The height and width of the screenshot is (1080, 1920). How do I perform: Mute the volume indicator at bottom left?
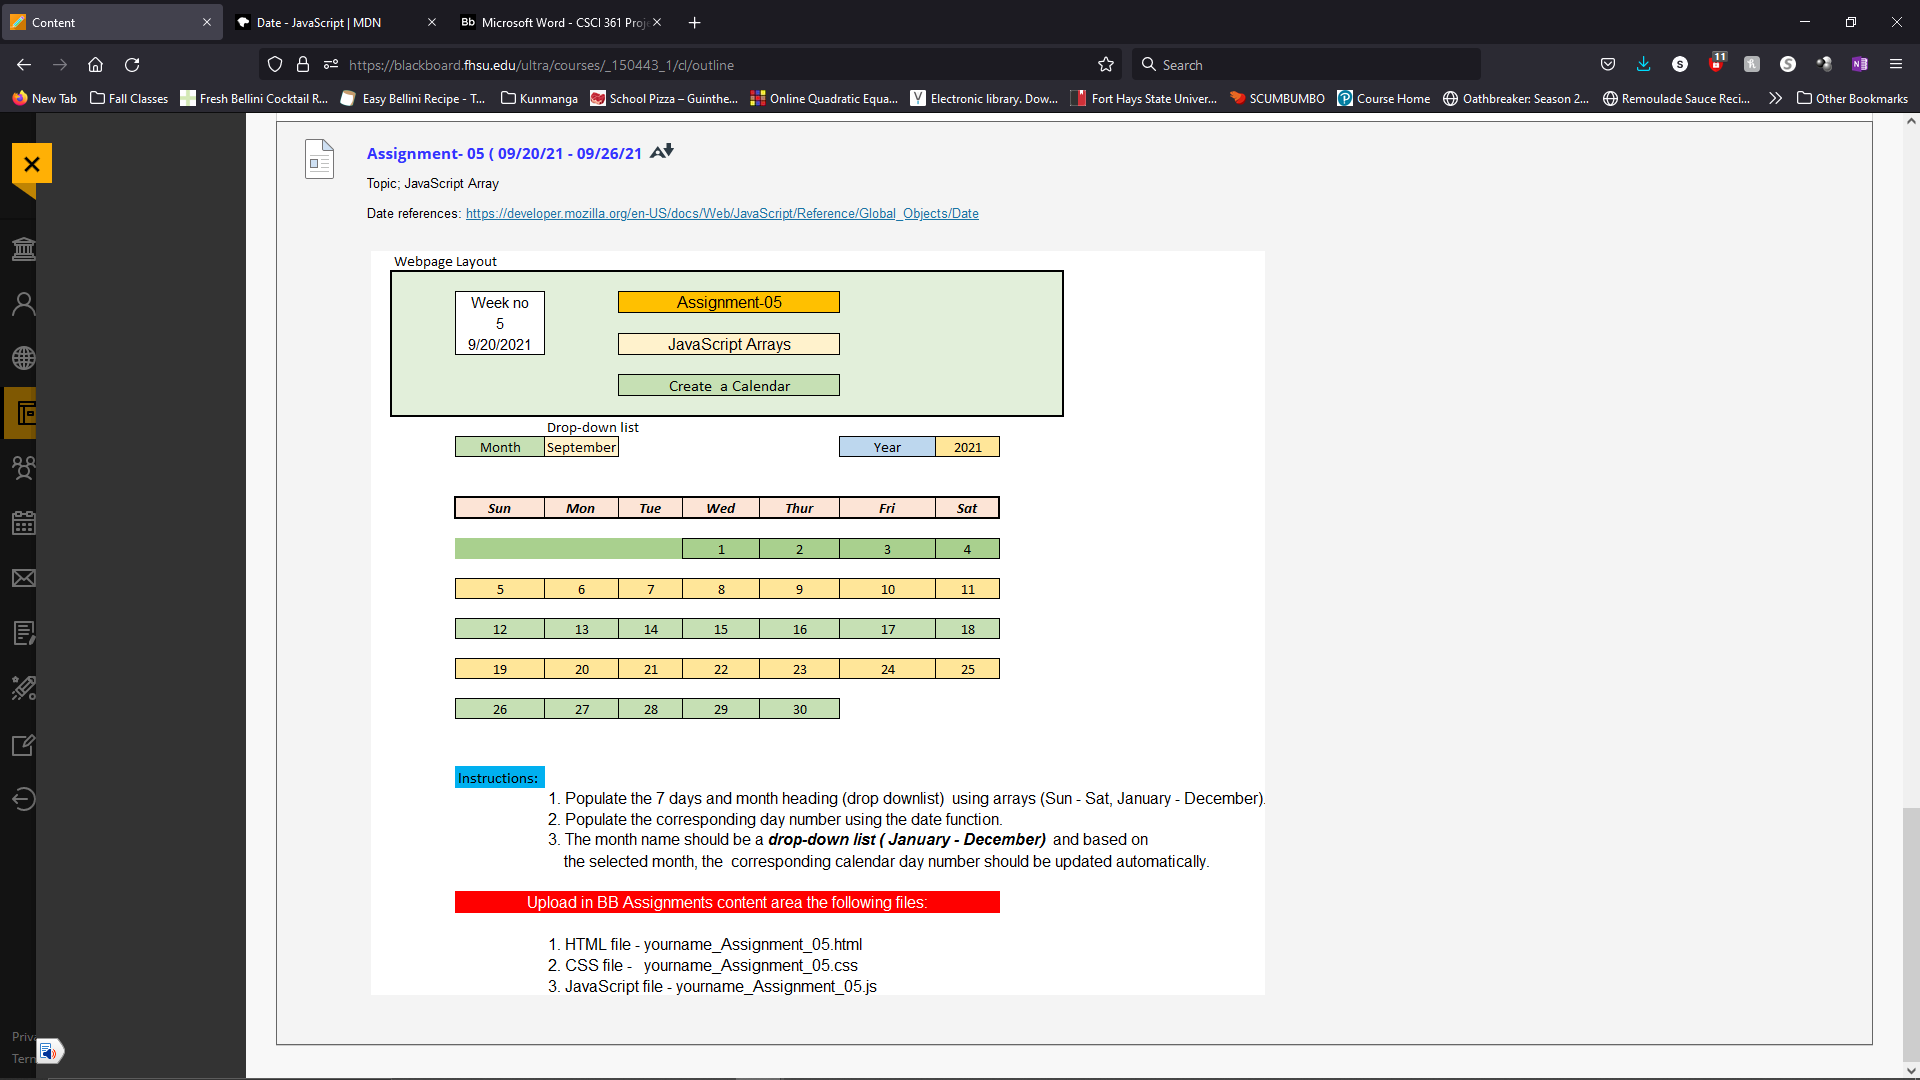coord(49,1051)
